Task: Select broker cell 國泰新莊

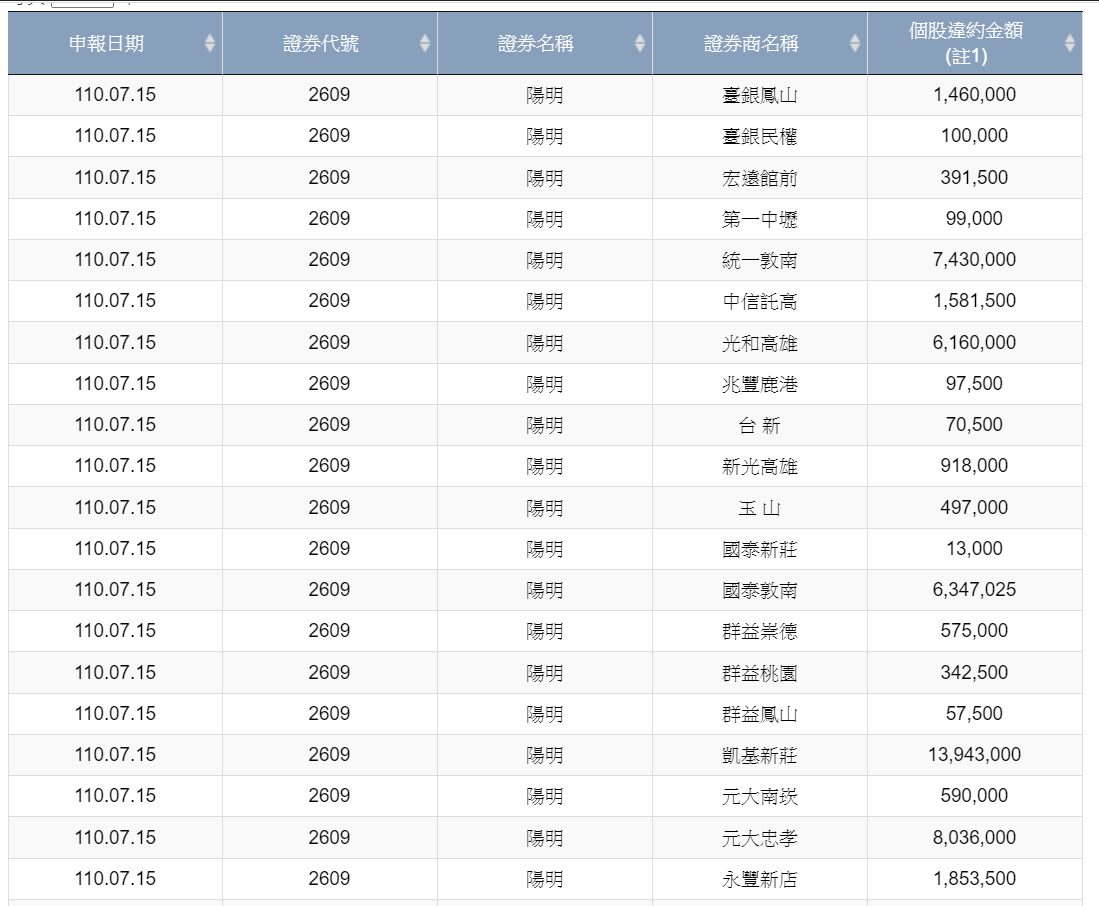Action: click(x=760, y=549)
